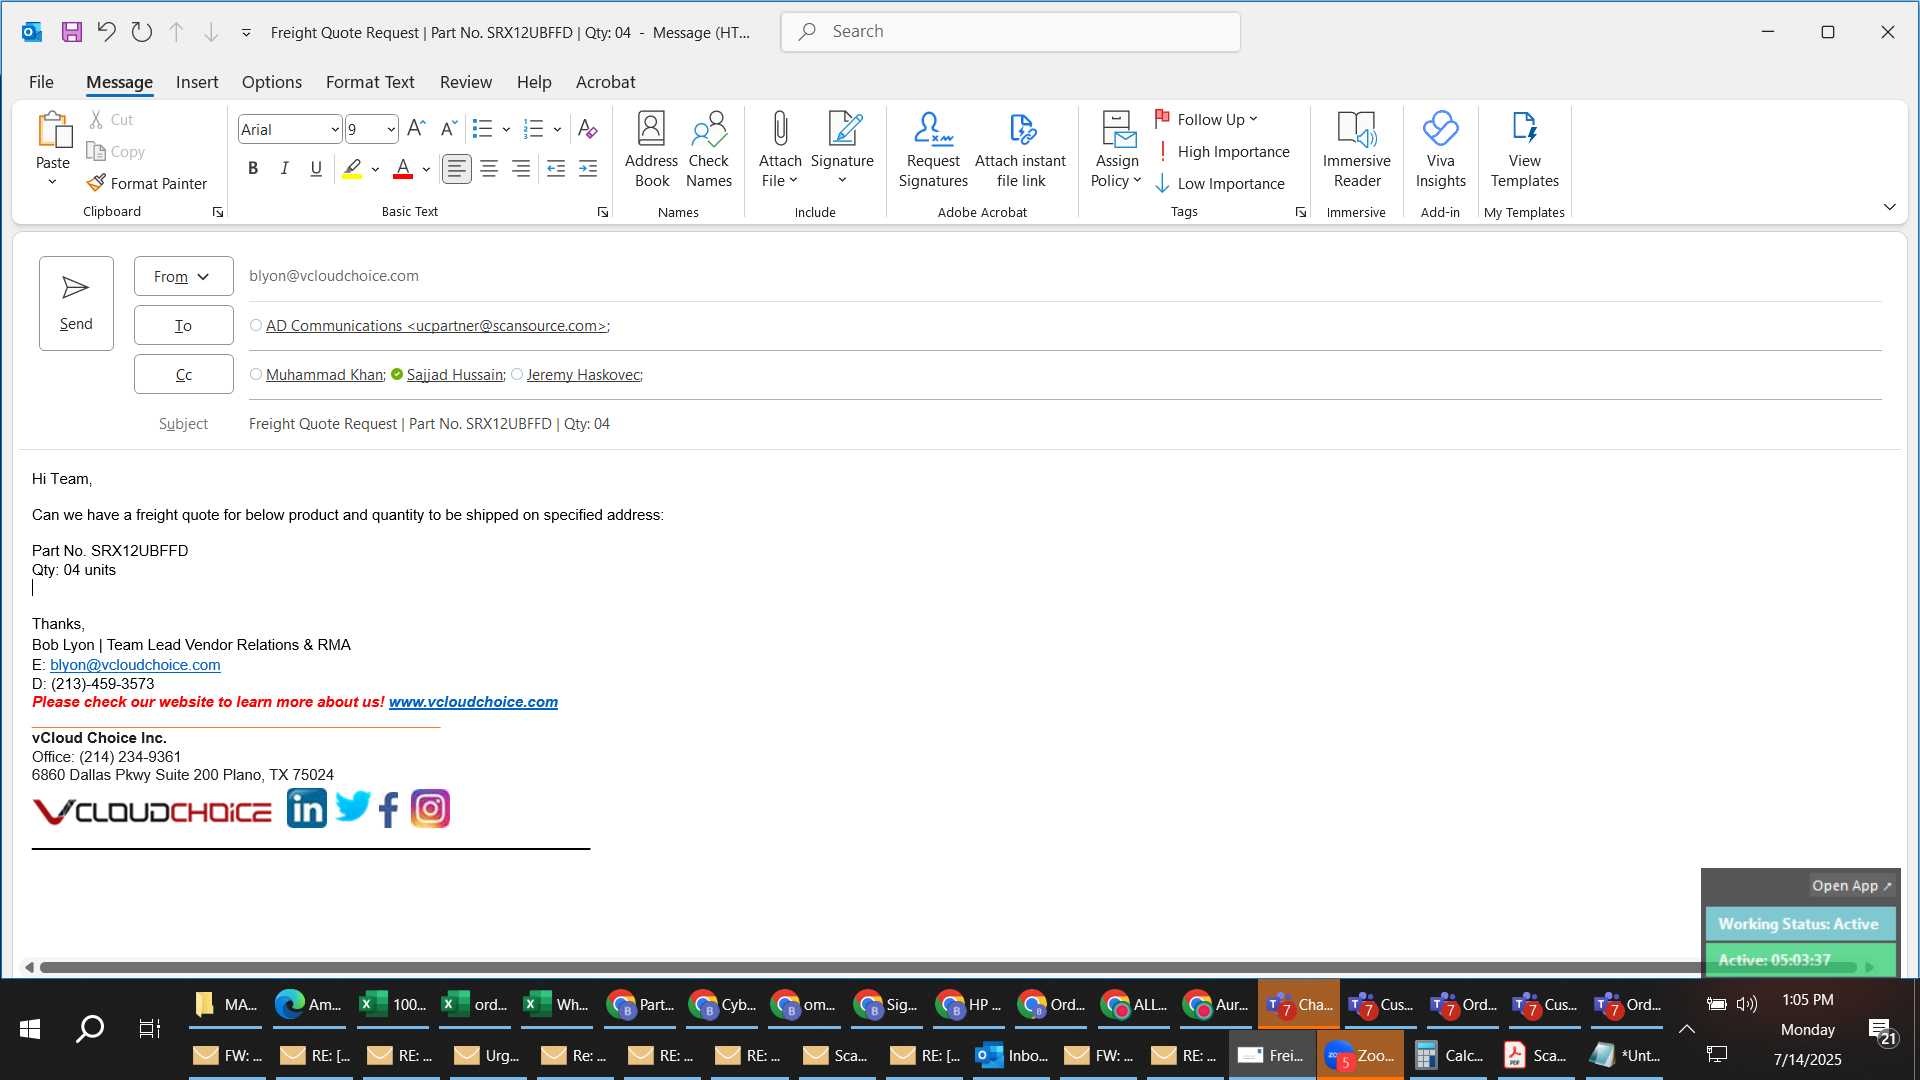Open highlight color dropdown arrow
The width and height of the screenshot is (1920, 1080).
375,170
